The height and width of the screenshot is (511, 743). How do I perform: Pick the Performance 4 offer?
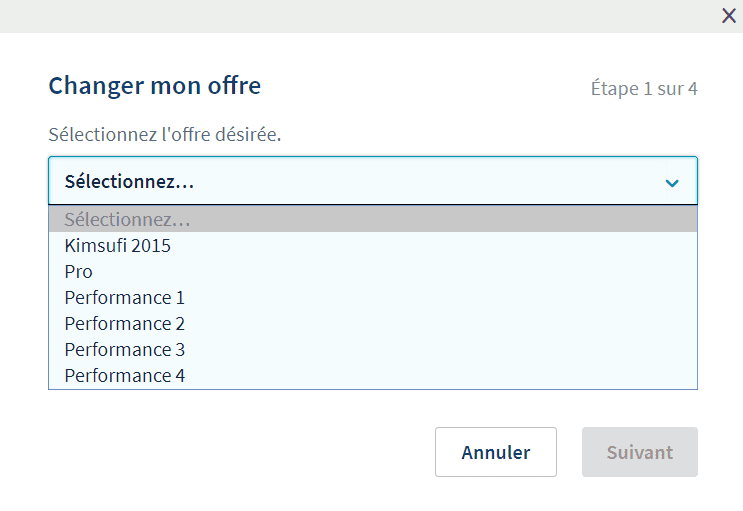coord(373,376)
